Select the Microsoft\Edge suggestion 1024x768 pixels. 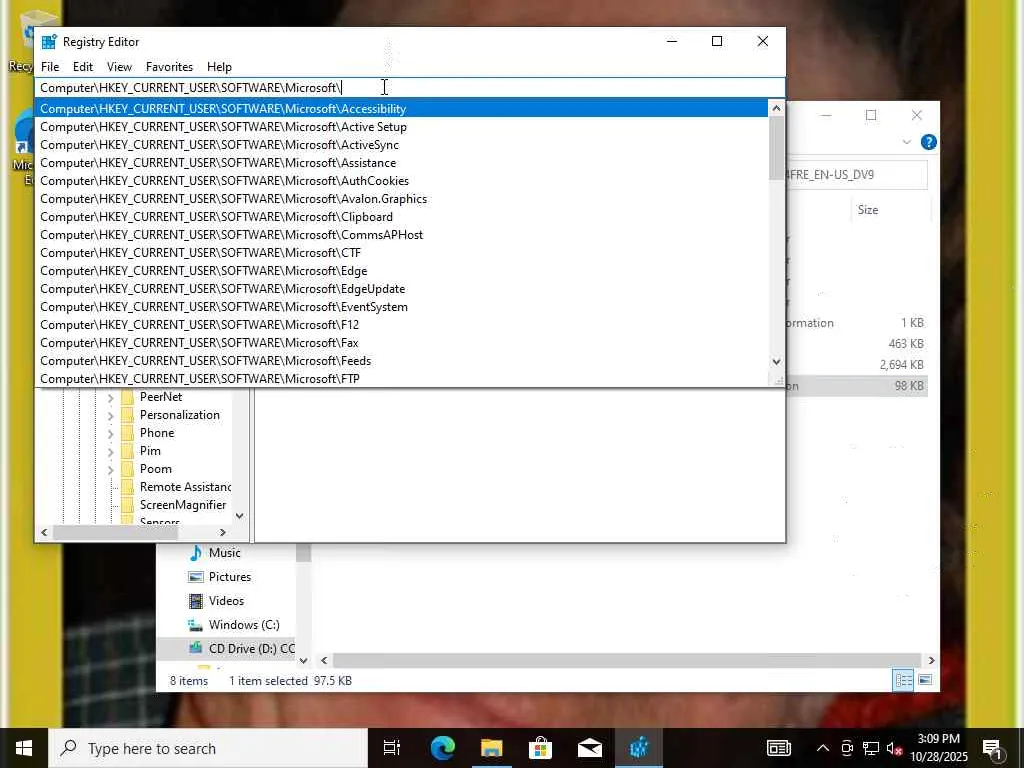tap(402, 270)
